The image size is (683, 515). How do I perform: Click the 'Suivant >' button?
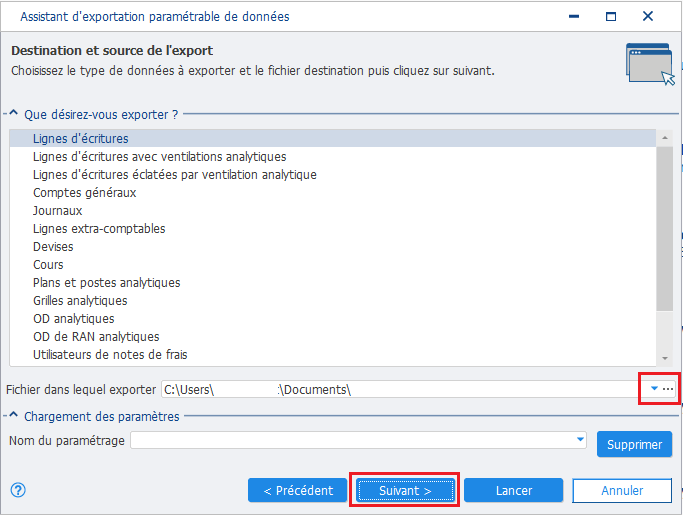(x=405, y=491)
